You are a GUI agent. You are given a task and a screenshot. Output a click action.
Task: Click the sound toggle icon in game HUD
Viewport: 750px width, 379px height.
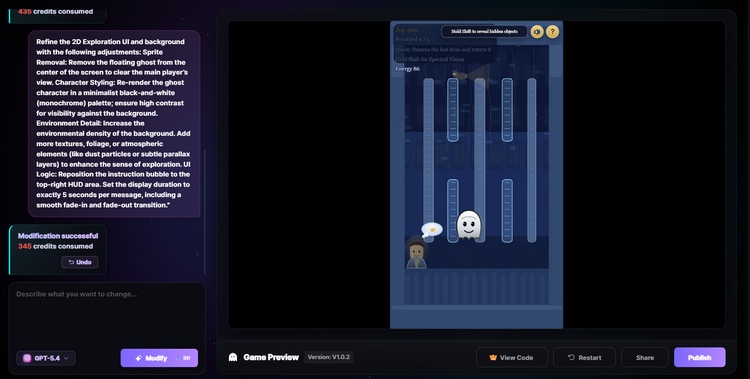tap(537, 32)
